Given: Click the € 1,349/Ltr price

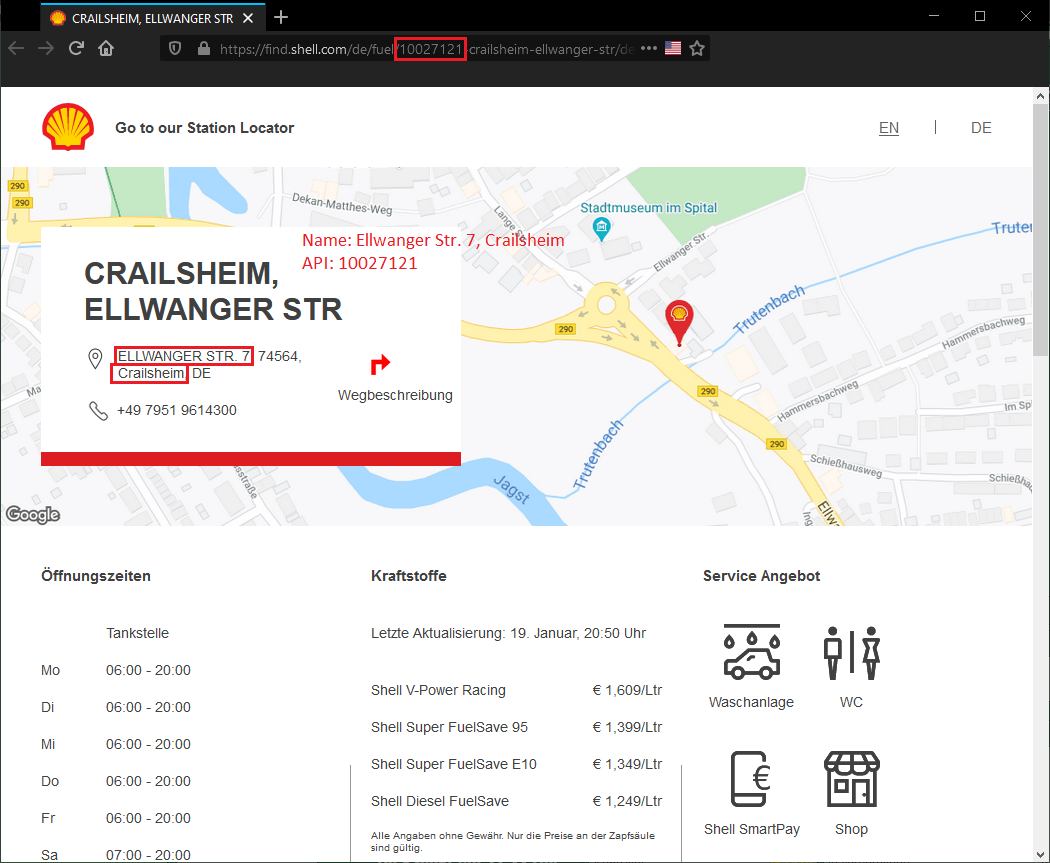Looking at the screenshot, I should tap(627, 764).
